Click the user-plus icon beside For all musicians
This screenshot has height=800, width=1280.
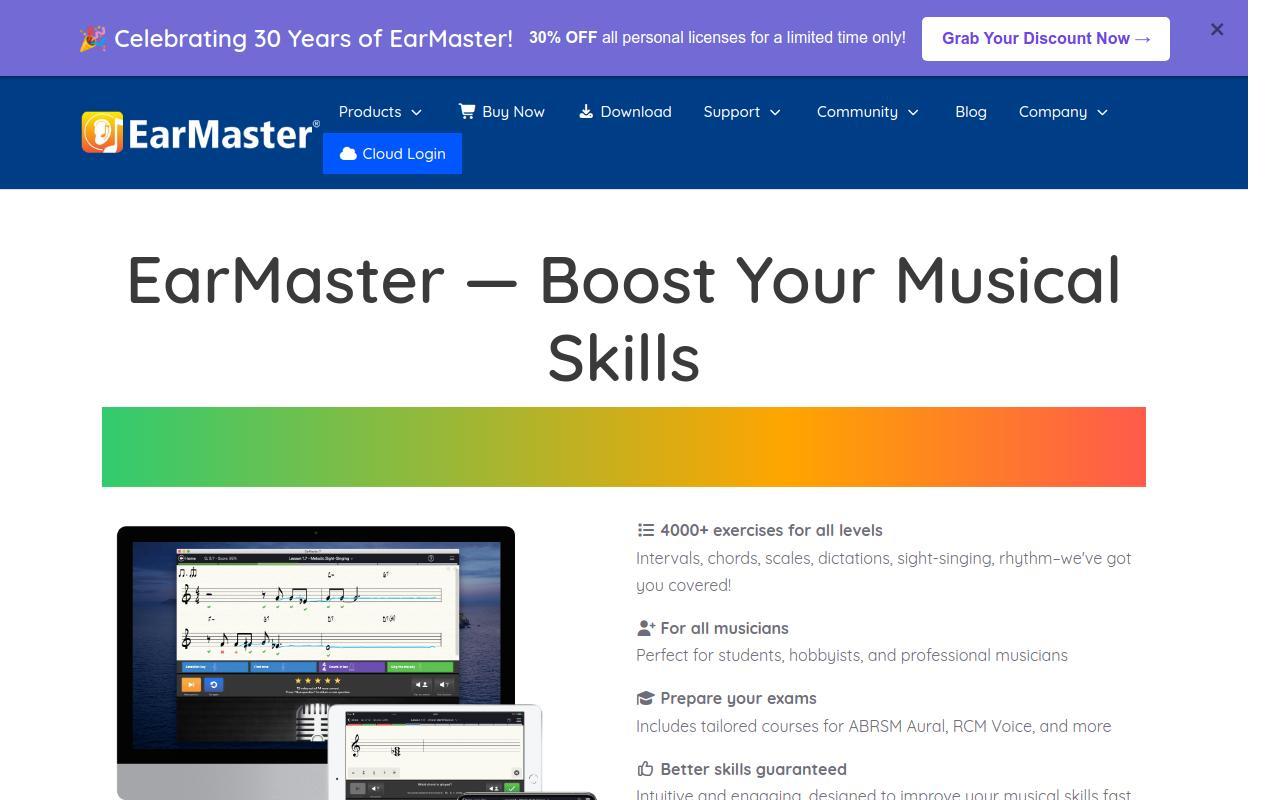(646, 628)
